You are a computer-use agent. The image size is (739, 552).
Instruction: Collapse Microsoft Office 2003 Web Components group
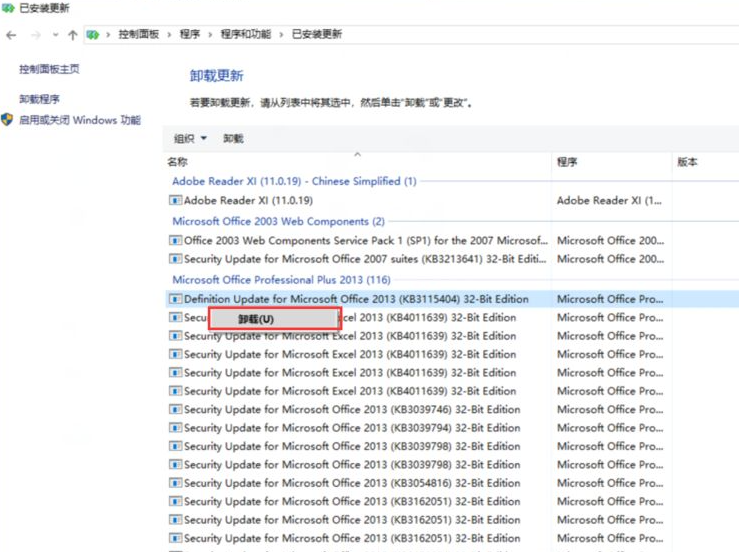pos(278,222)
